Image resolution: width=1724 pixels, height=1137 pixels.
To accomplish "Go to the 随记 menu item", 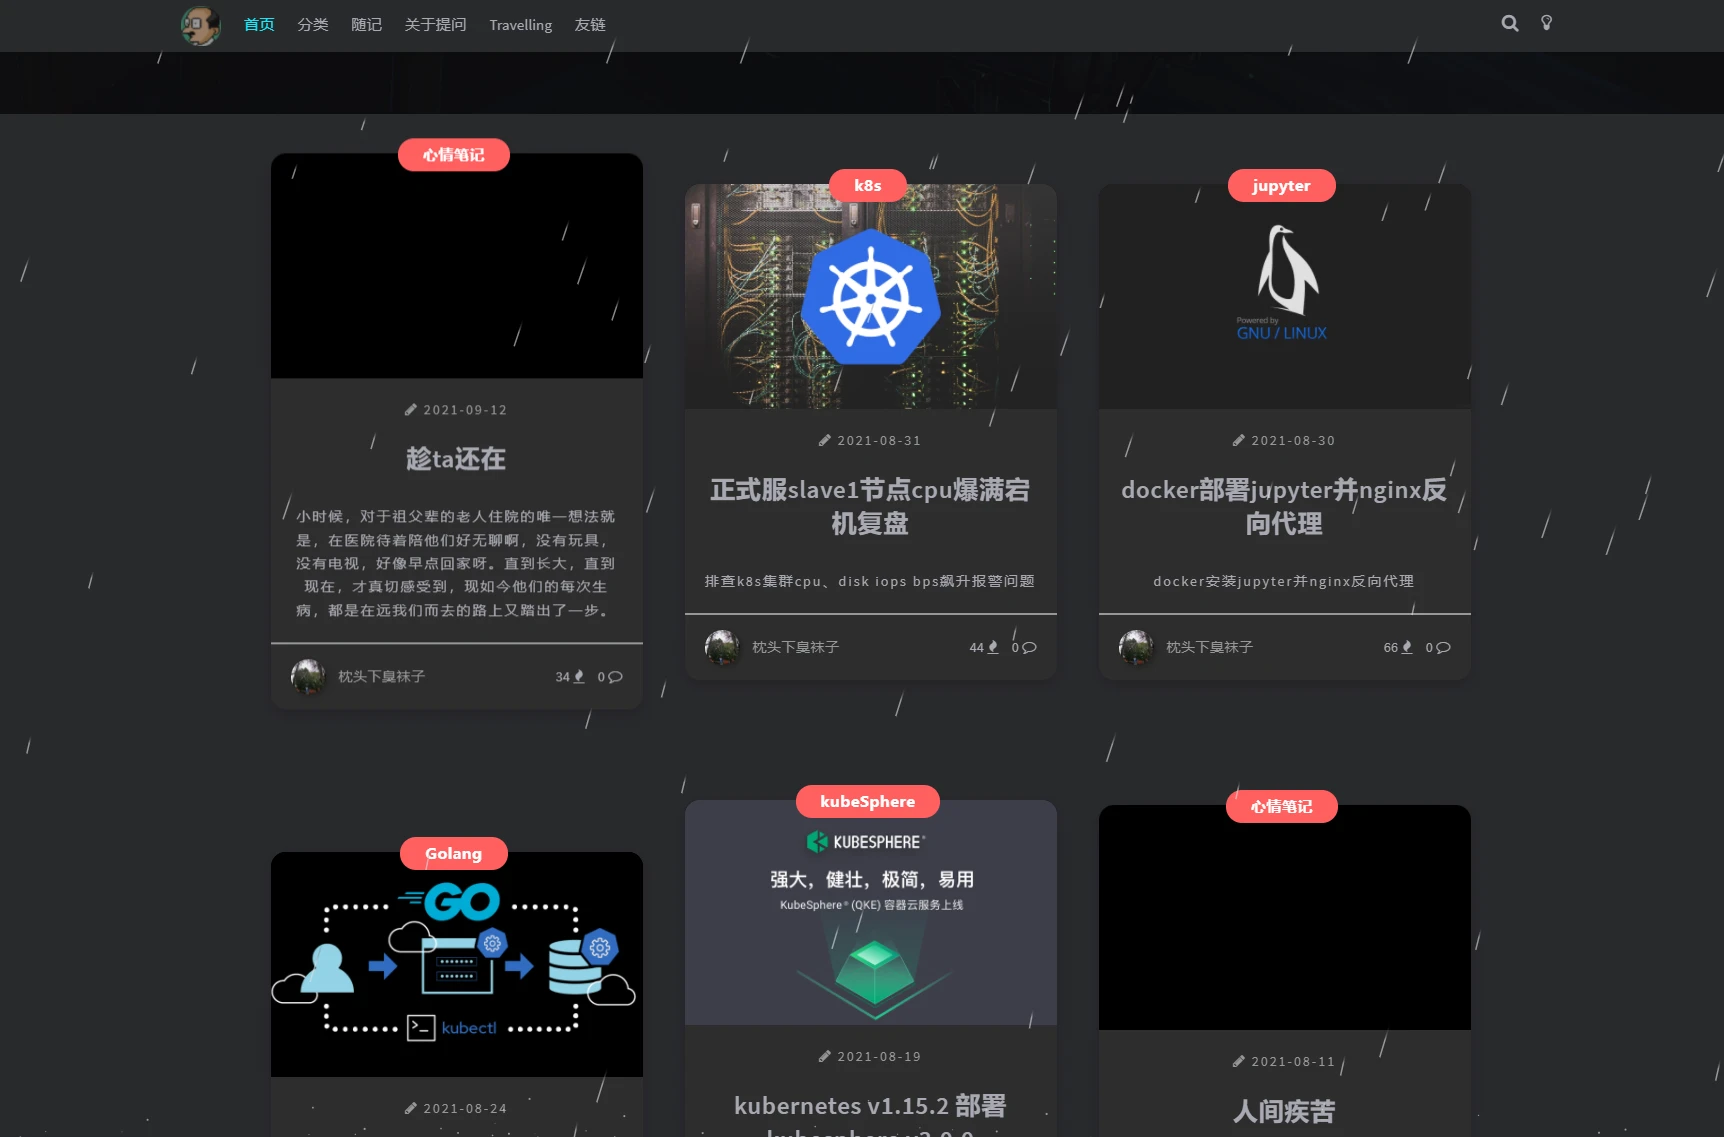I will pos(366,25).
